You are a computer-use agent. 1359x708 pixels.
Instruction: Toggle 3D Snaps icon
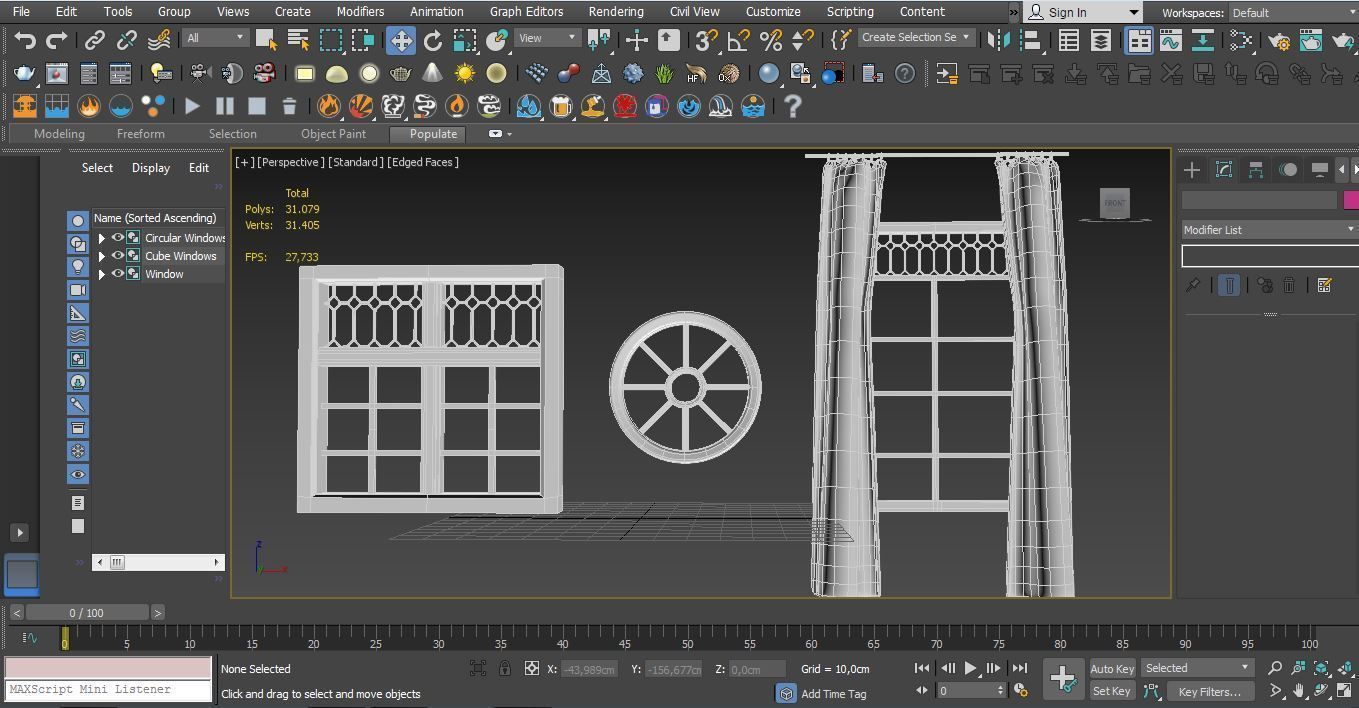pos(706,40)
